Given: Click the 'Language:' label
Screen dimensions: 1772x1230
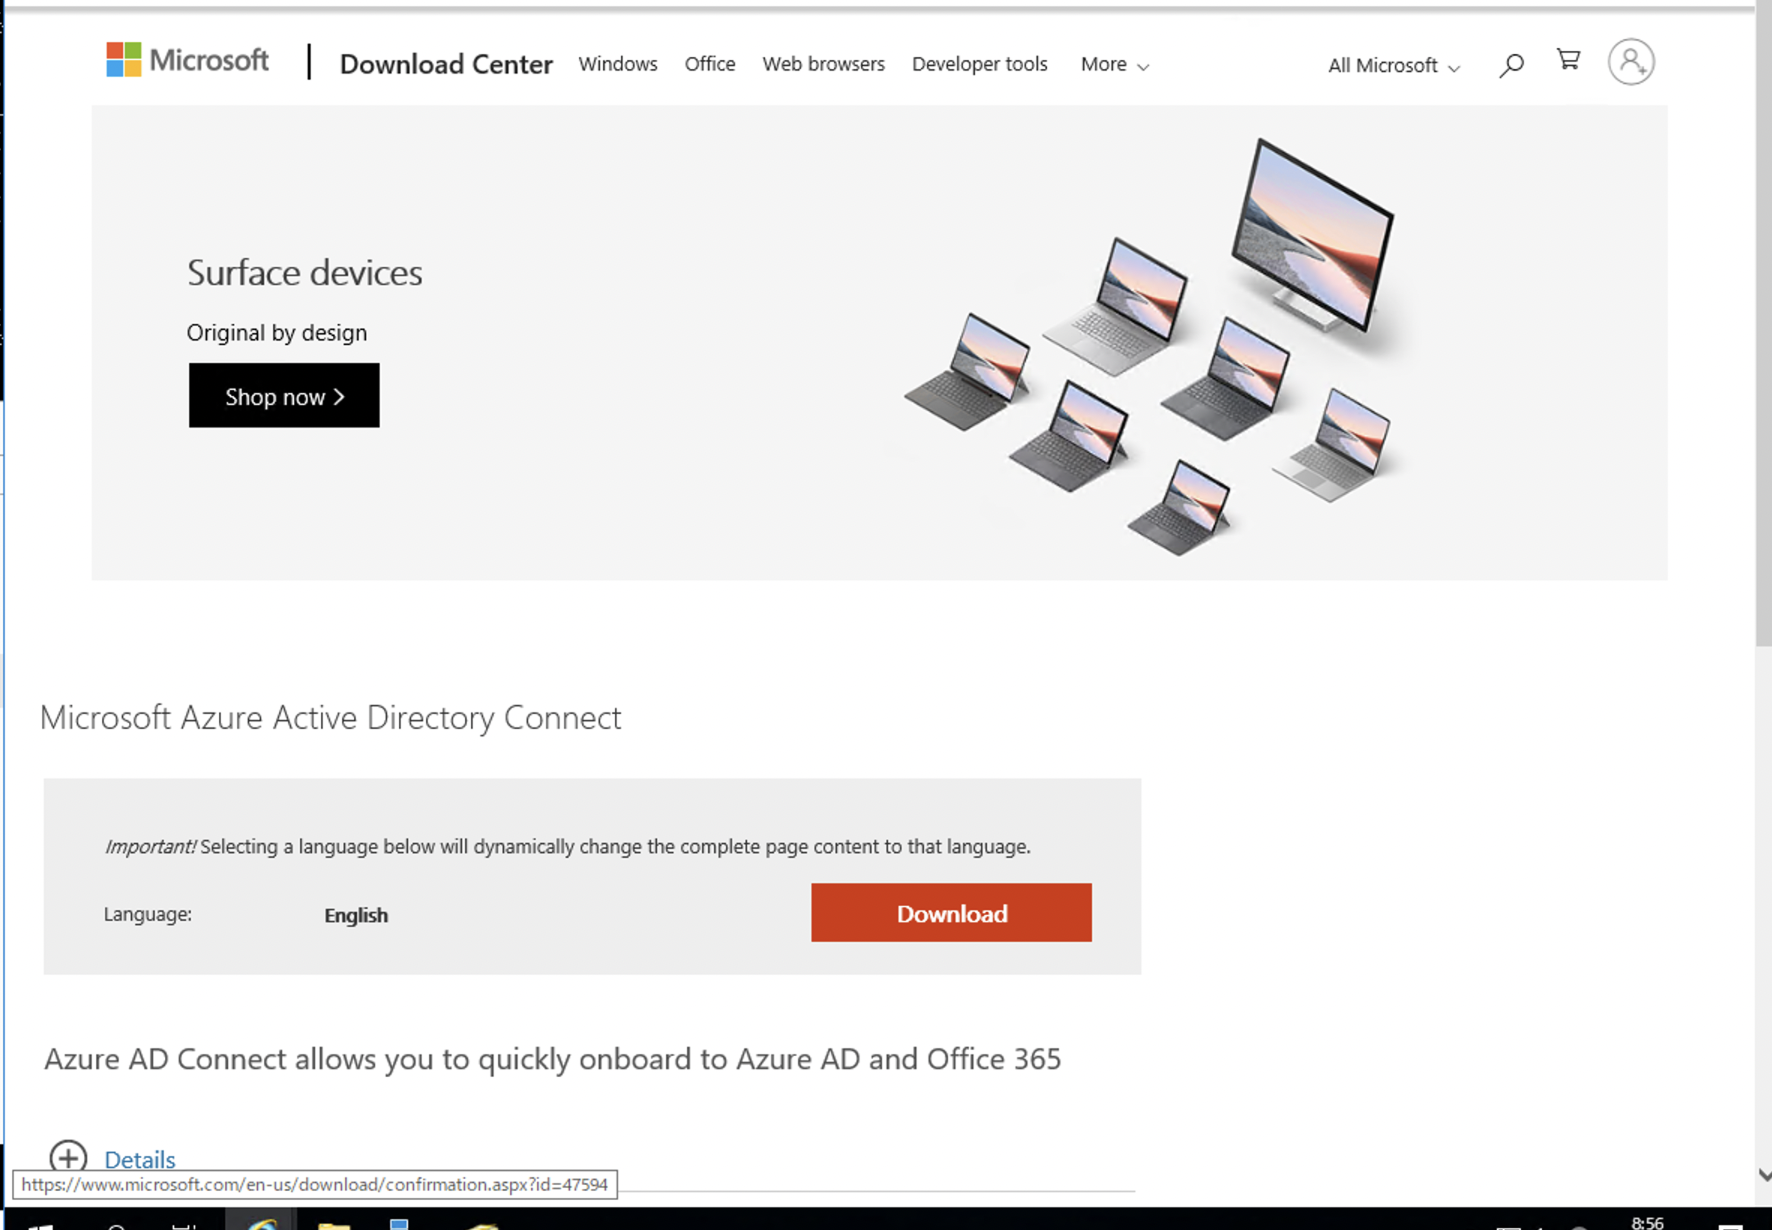Looking at the screenshot, I should (x=148, y=914).
